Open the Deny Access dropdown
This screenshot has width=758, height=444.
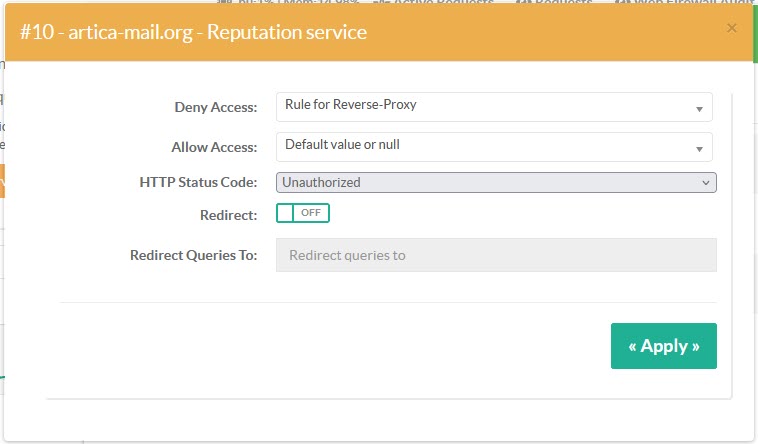[x=485, y=107]
